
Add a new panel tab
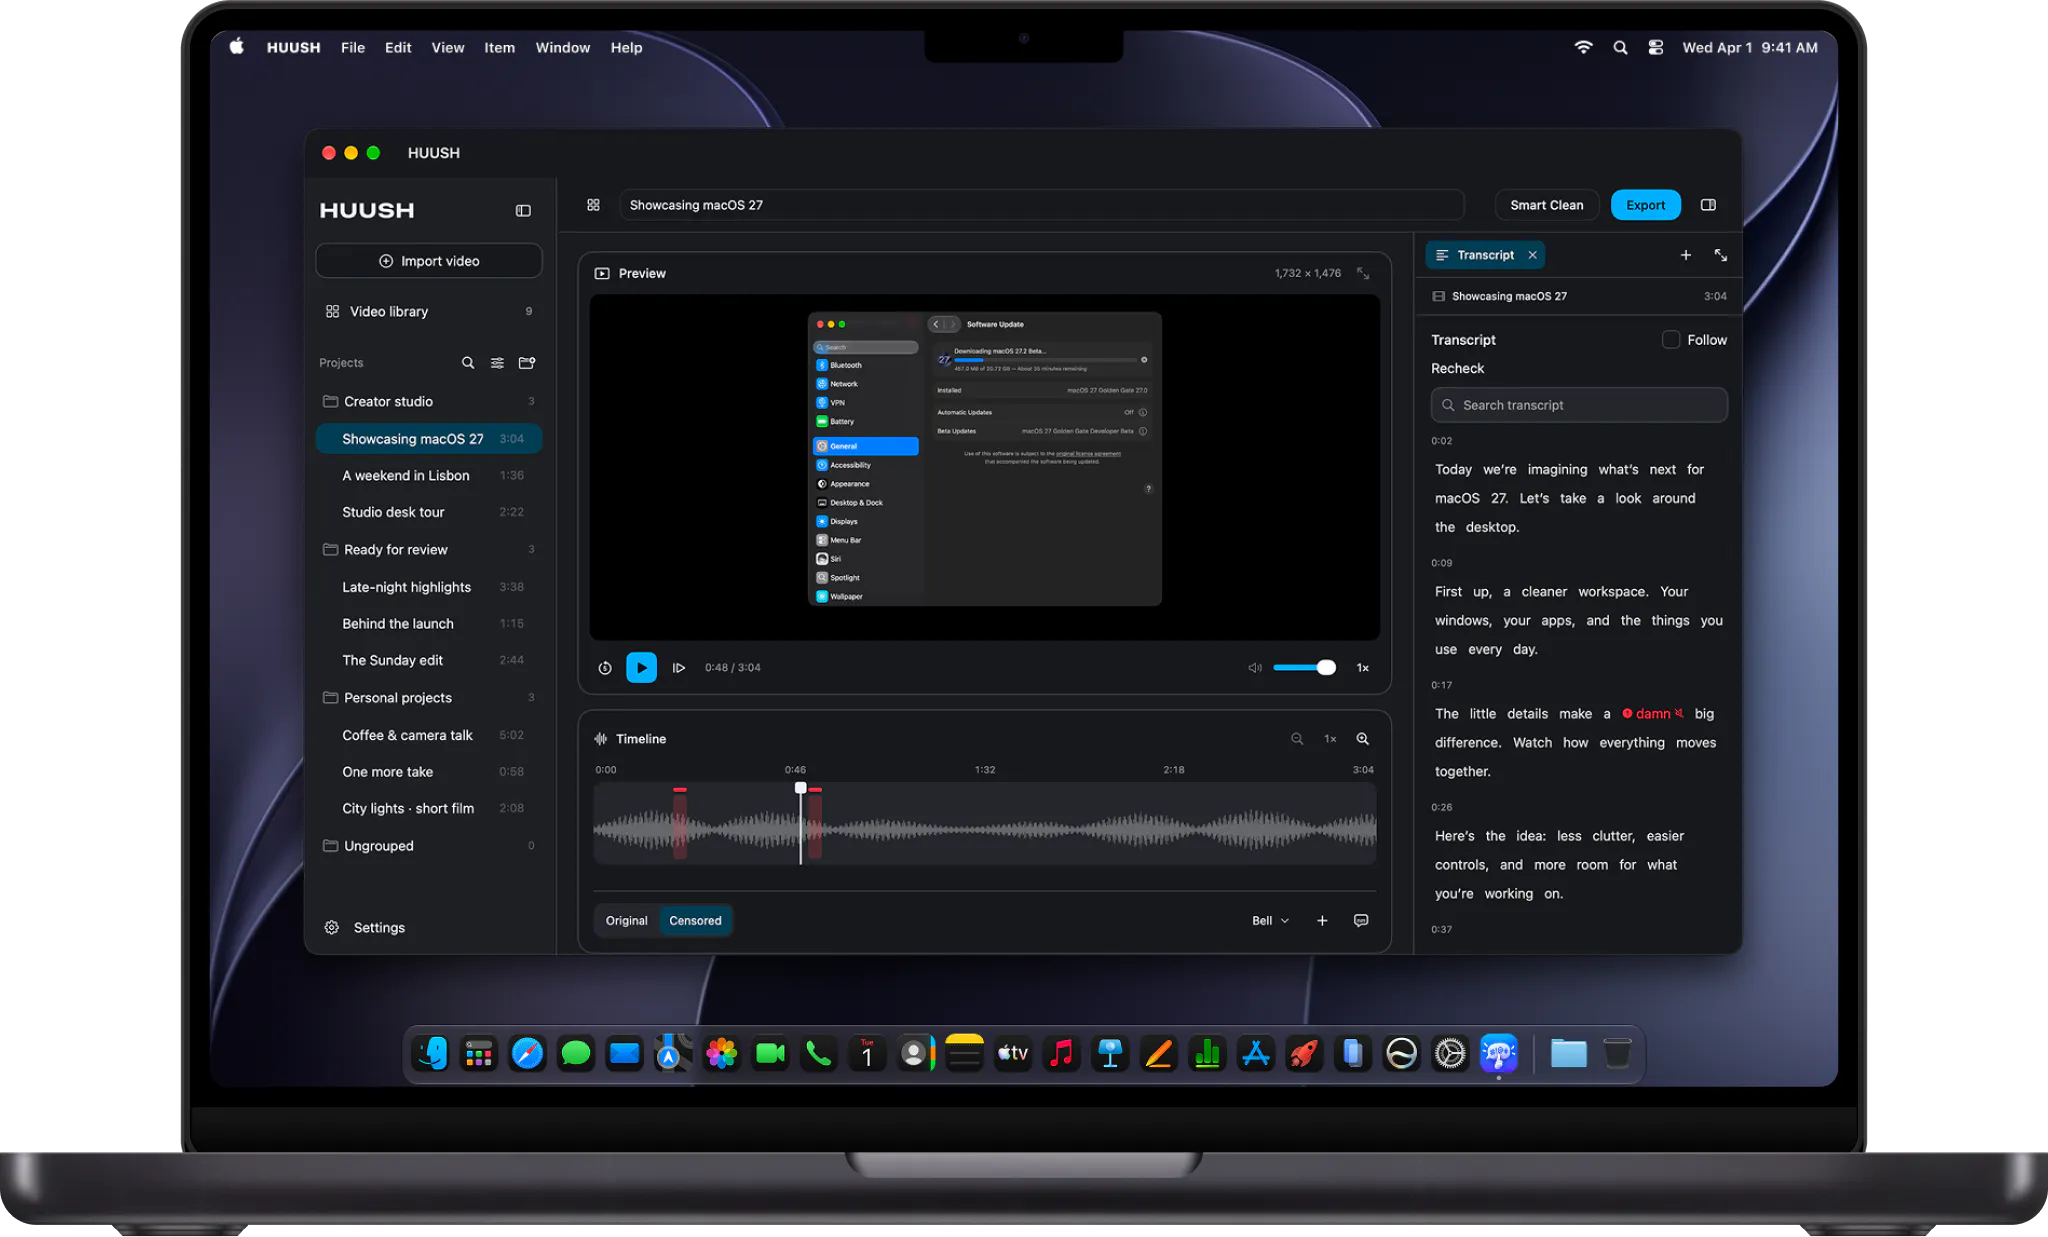coord(1686,255)
